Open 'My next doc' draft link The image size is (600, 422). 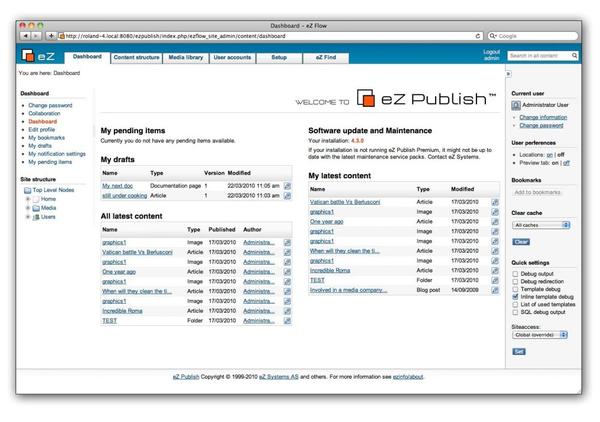(117, 186)
